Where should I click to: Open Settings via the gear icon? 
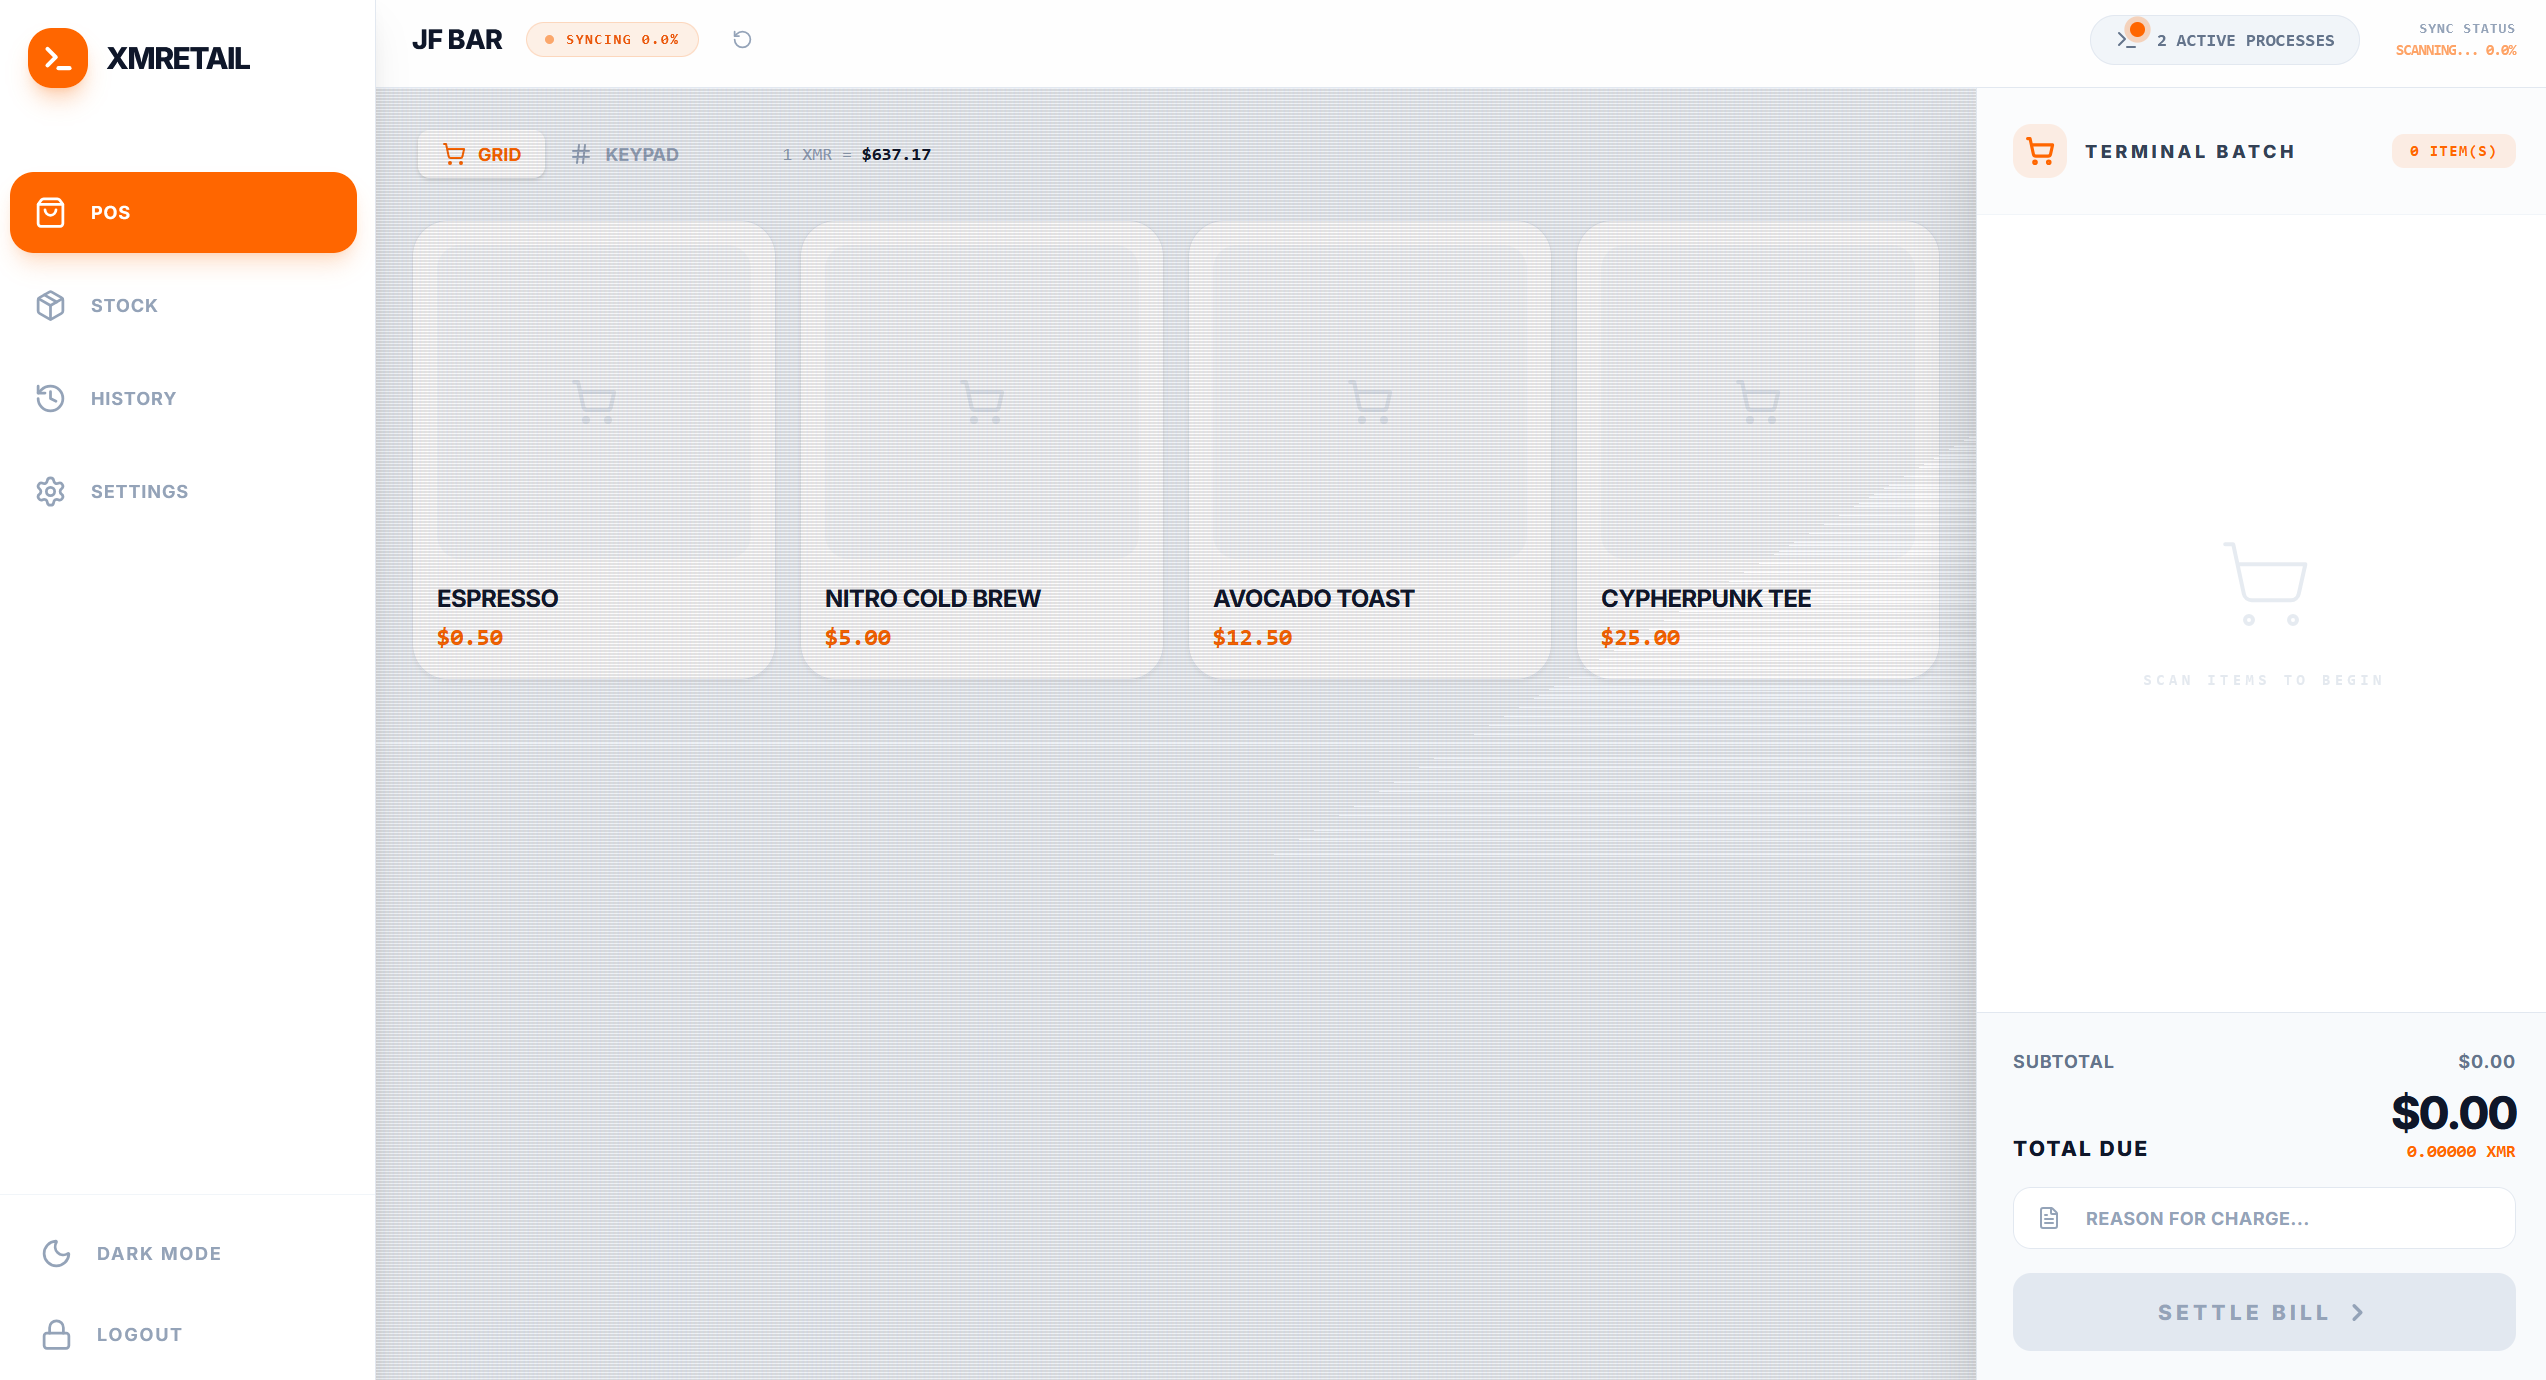click(x=50, y=492)
